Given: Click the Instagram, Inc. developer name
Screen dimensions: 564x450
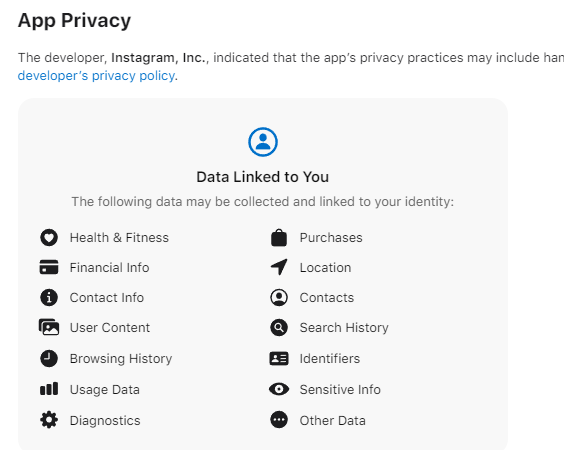Looking at the screenshot, I should click(159, 58).
